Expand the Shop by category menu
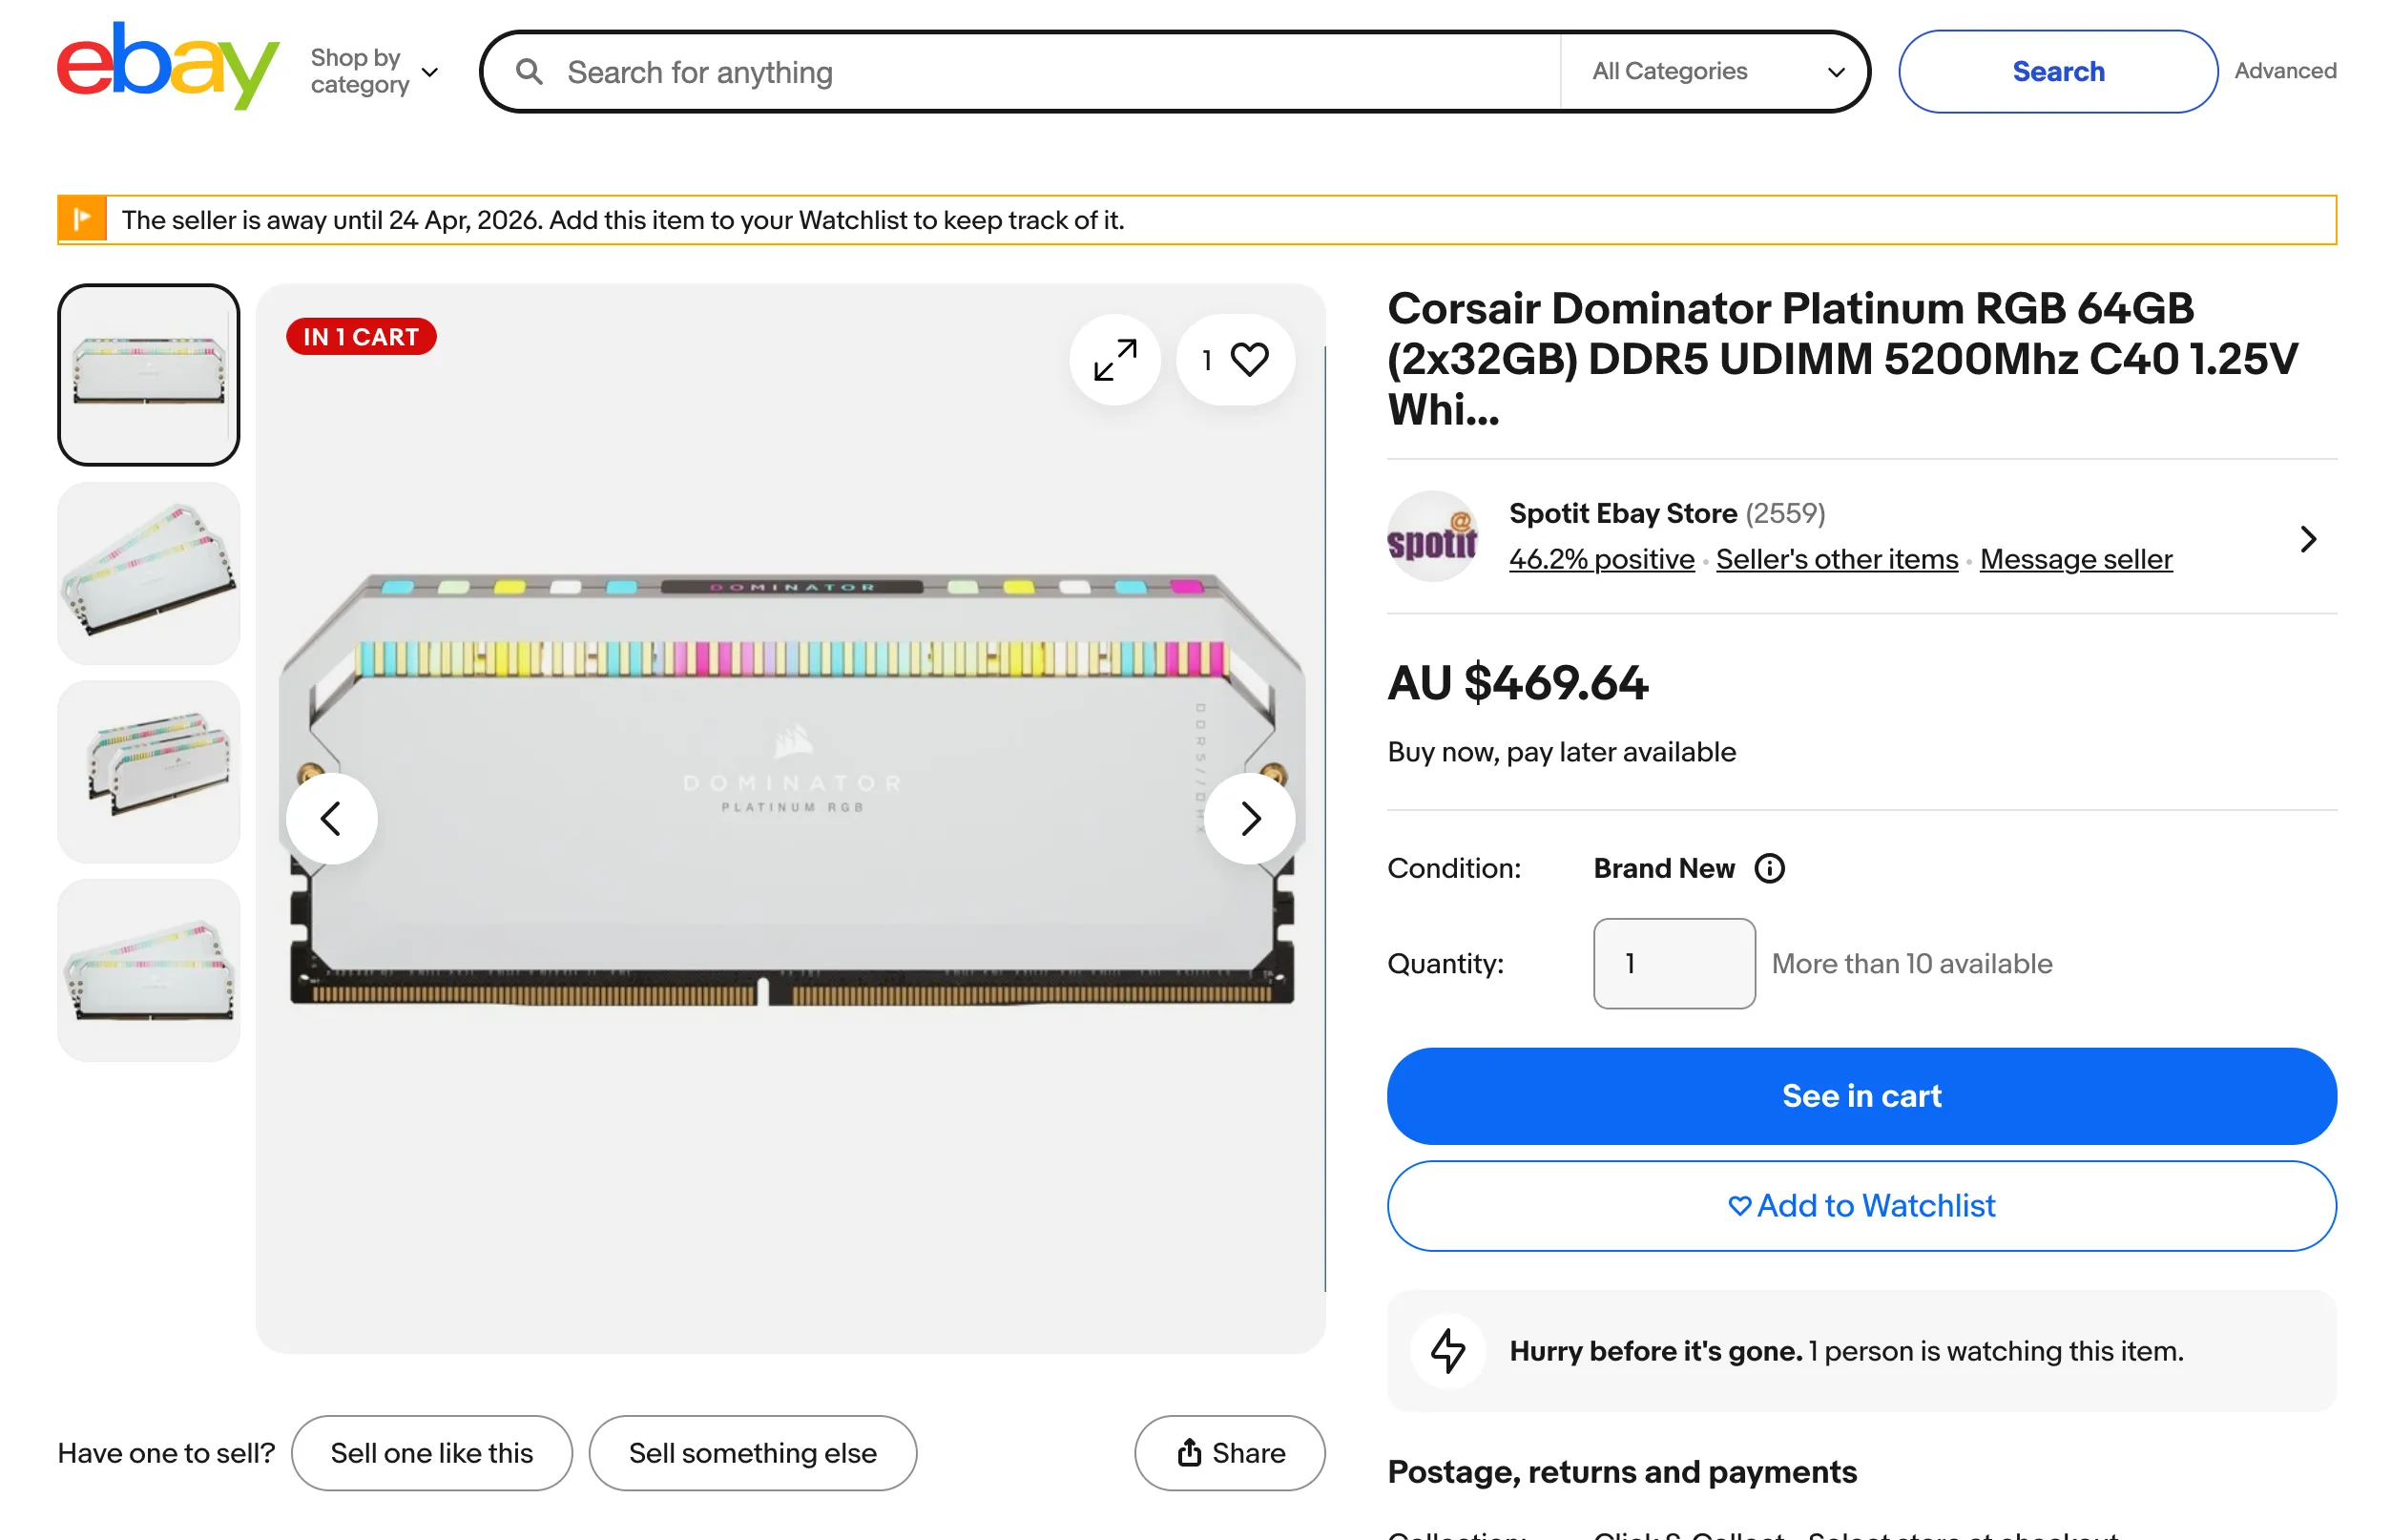2391x1540 pixels. 374,71
